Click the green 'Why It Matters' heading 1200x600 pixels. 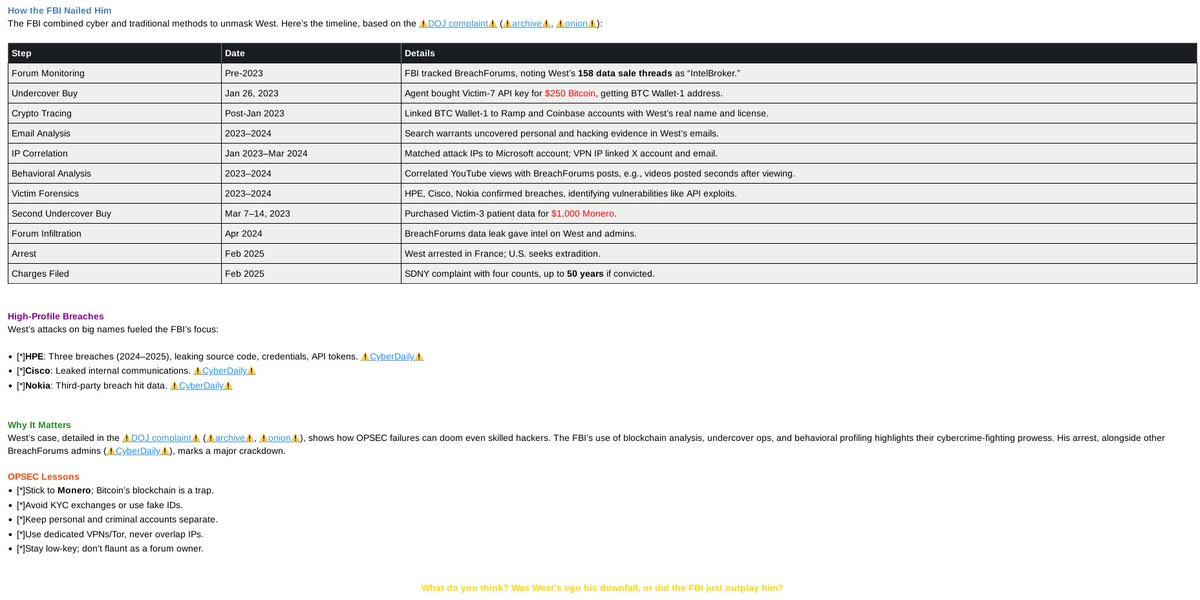(39, 425)
